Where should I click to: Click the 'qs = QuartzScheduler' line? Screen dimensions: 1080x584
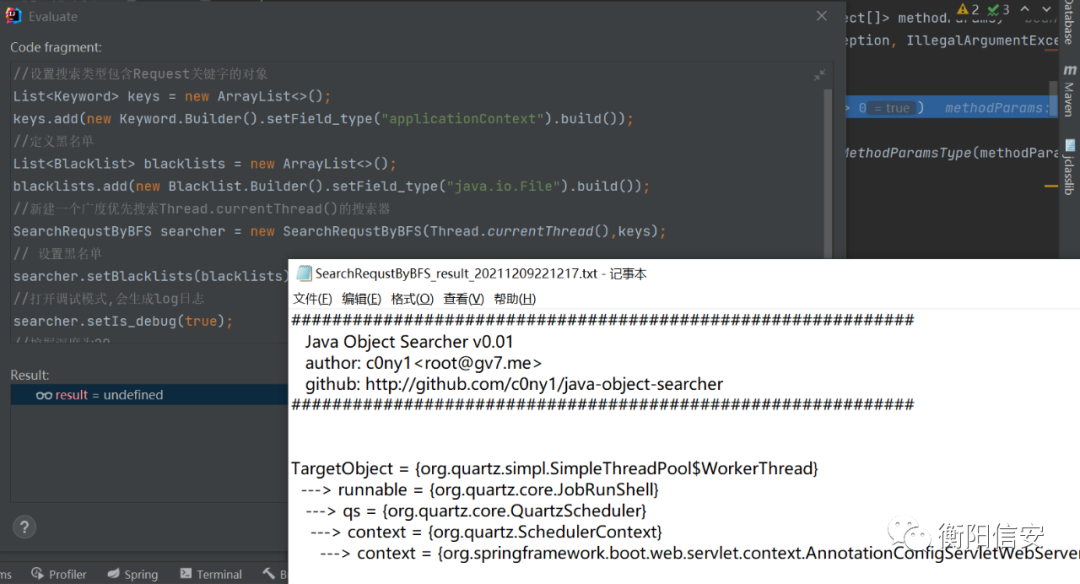pos(476,511)
